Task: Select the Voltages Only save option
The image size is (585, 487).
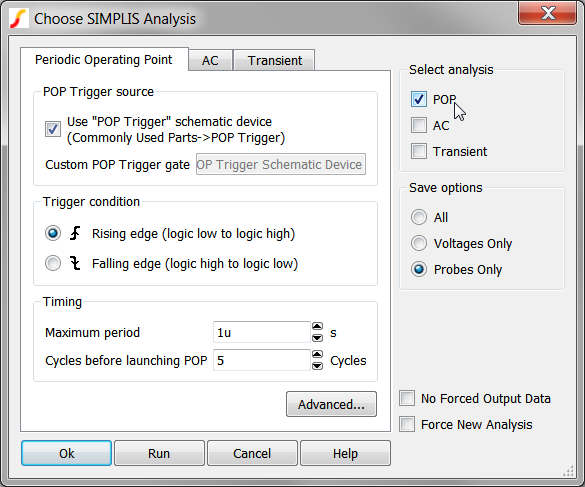Action: point(419,243)
